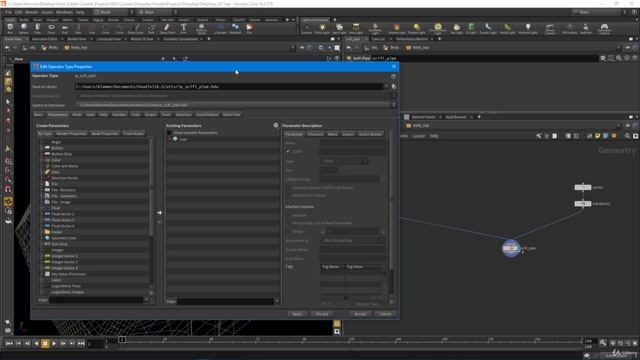
Task: Select the Metaball shelf tool
Action: click(x=235, y=28)
